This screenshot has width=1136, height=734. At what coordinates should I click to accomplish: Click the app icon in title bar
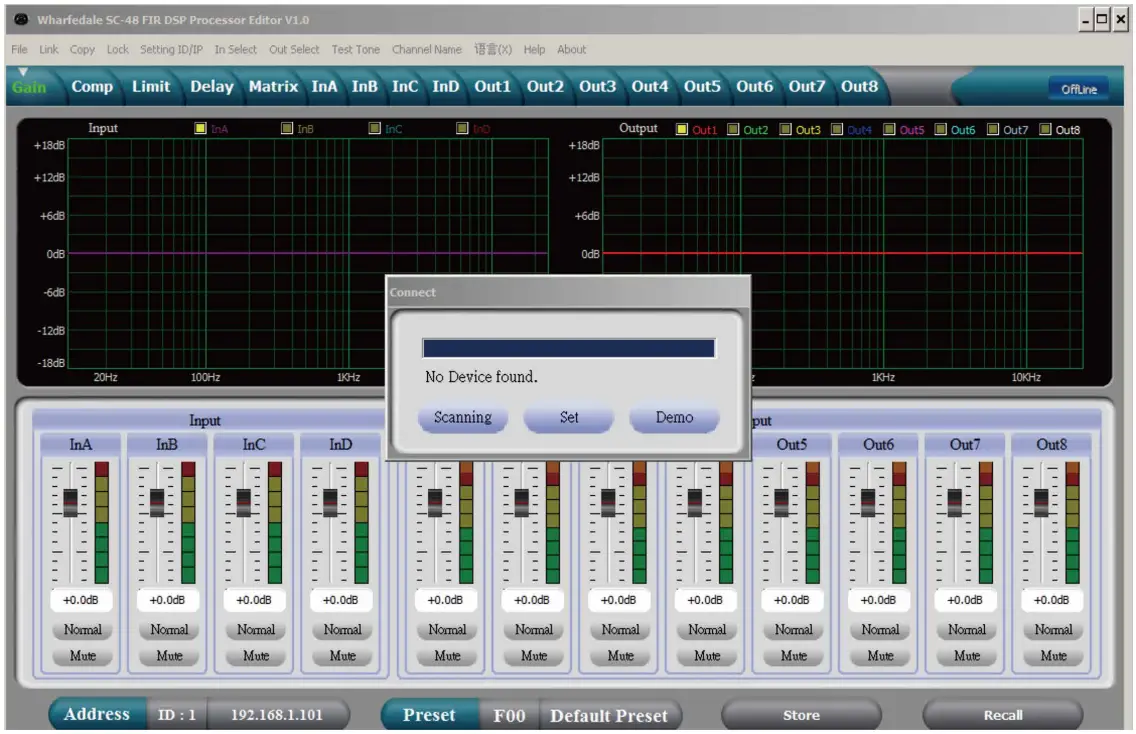pos(19,20)
